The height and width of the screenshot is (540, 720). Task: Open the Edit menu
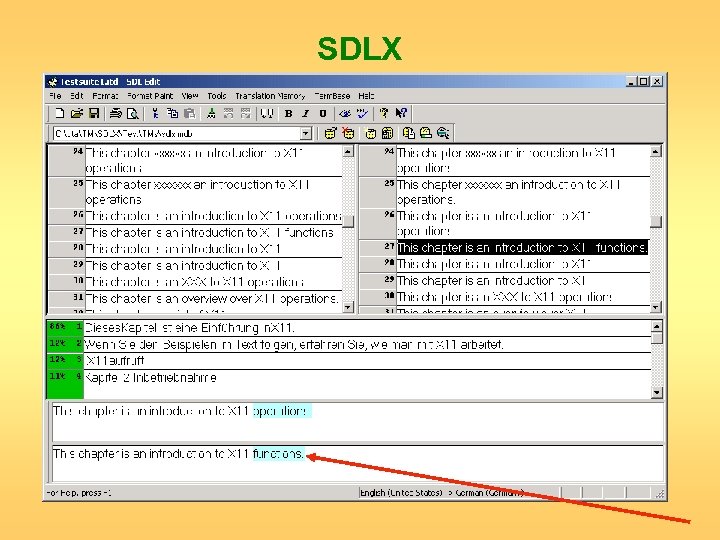[77, 96]
